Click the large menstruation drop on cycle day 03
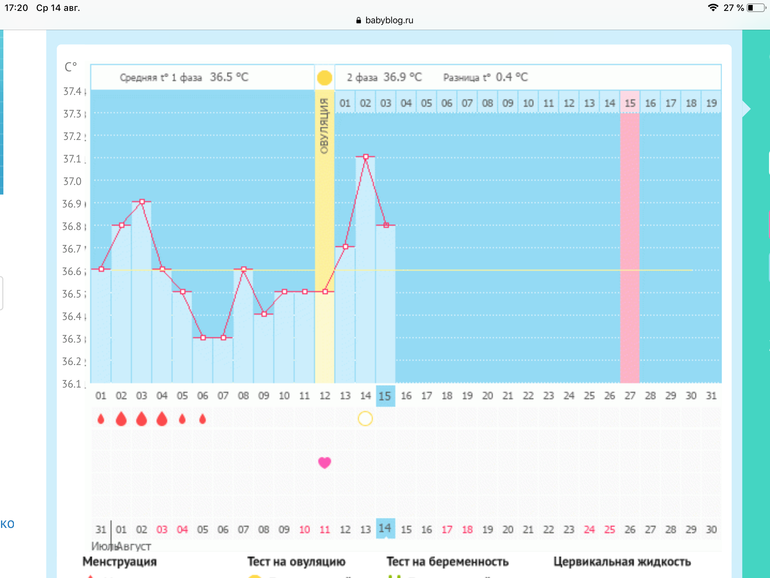 tap(142, 419)
